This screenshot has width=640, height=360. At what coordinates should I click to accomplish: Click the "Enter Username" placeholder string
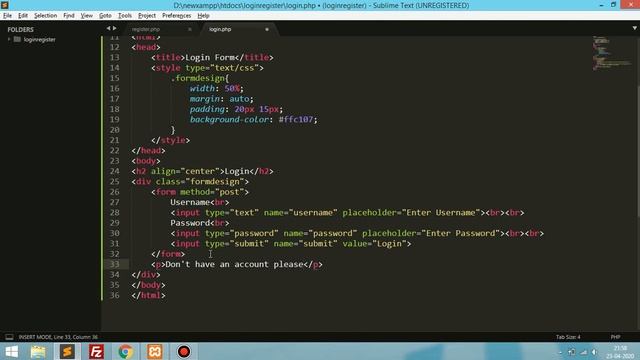click(x=441, y=213)
